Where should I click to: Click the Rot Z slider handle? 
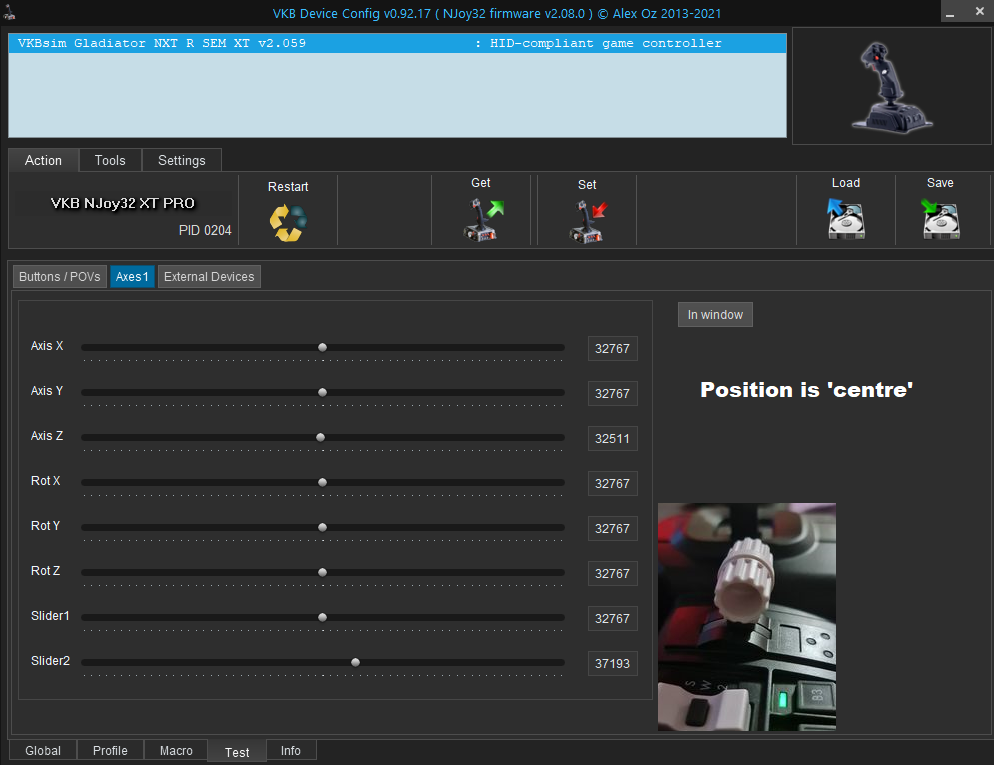click(323, 572)
